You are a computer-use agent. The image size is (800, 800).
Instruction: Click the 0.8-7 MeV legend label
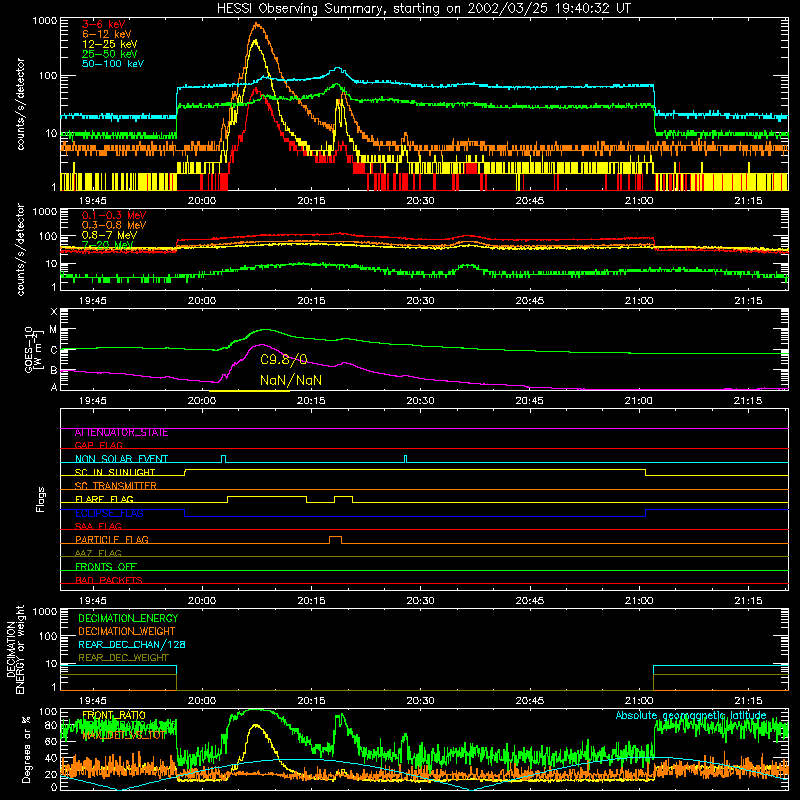point(110,235)
